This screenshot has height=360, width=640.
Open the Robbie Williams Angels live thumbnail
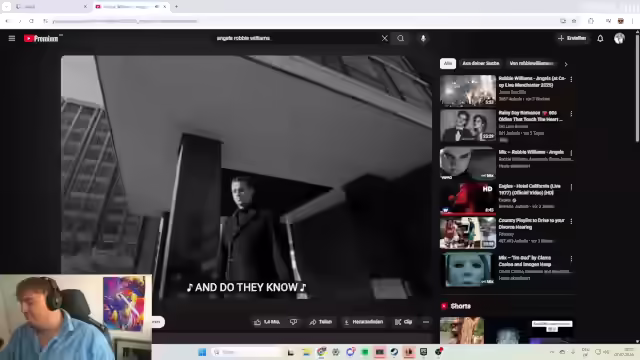coord(468,90)
